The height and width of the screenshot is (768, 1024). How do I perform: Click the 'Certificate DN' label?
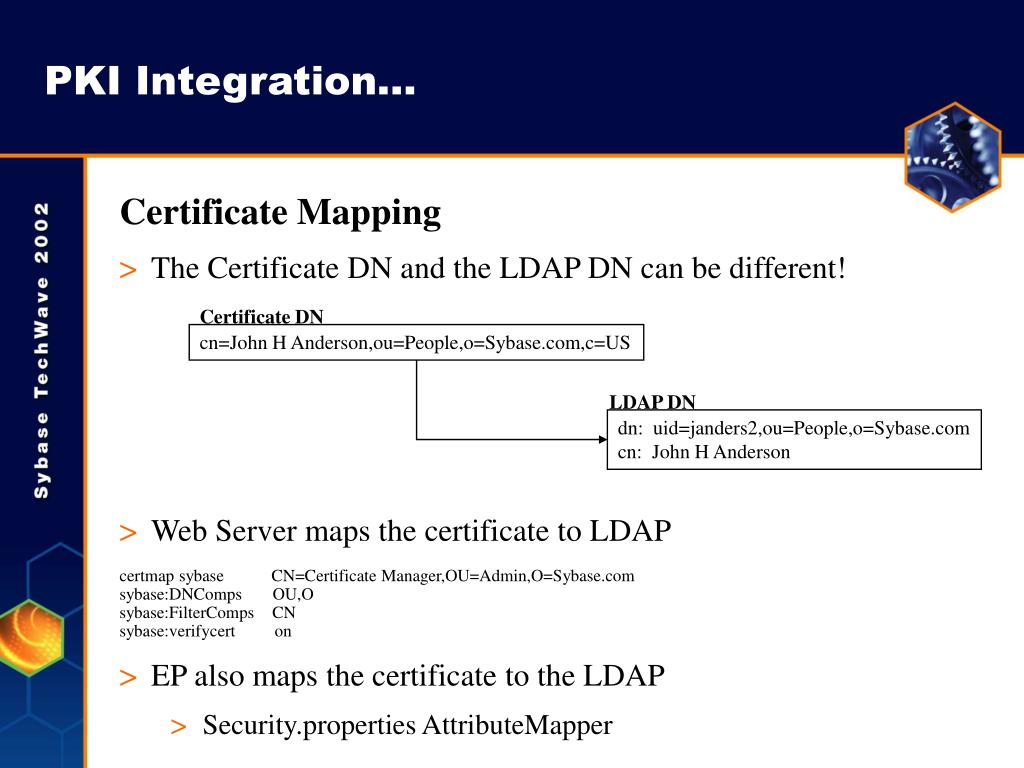pos(261,316)
